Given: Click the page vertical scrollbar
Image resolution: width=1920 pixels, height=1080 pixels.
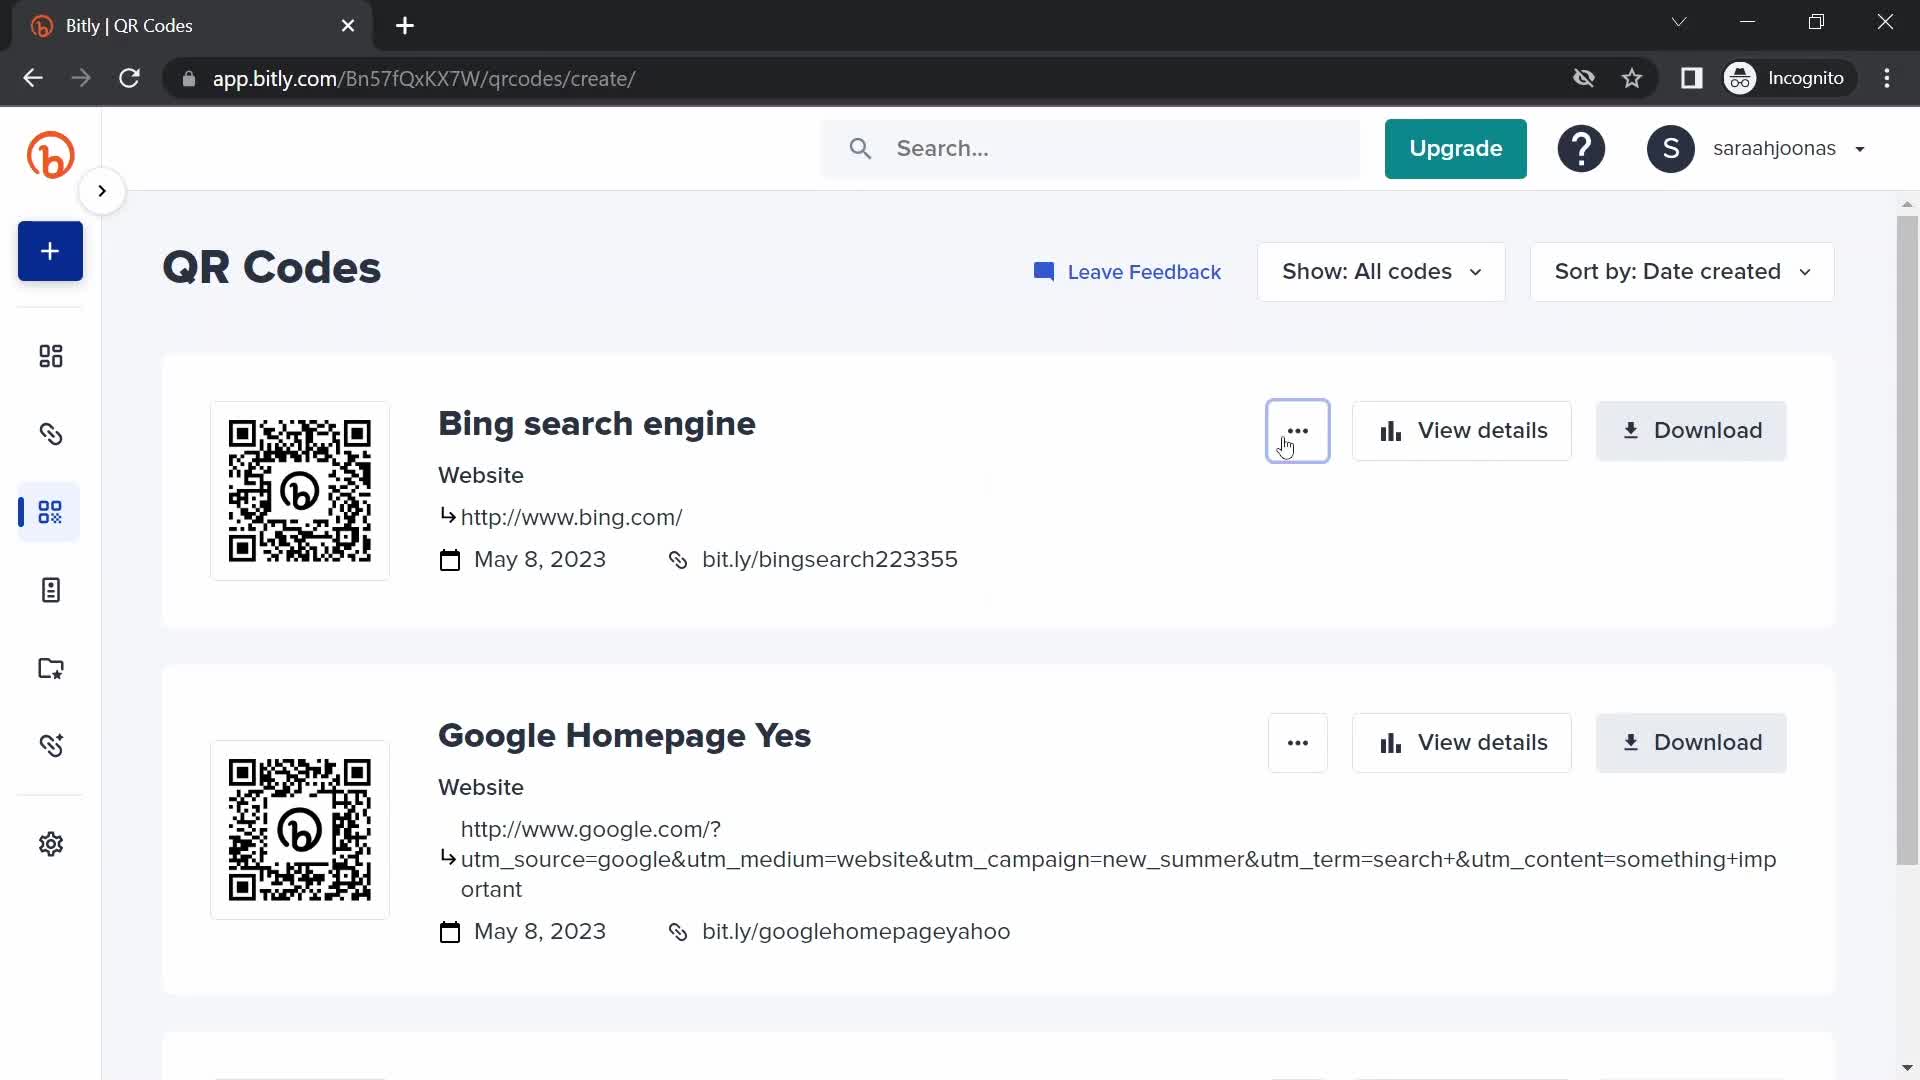Looking at the screenshot, I should (1907, 540).
